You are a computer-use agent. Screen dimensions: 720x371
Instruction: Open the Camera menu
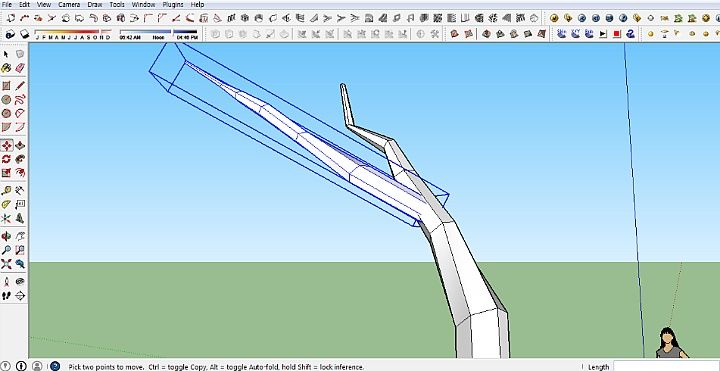click(x=69, y=4)
